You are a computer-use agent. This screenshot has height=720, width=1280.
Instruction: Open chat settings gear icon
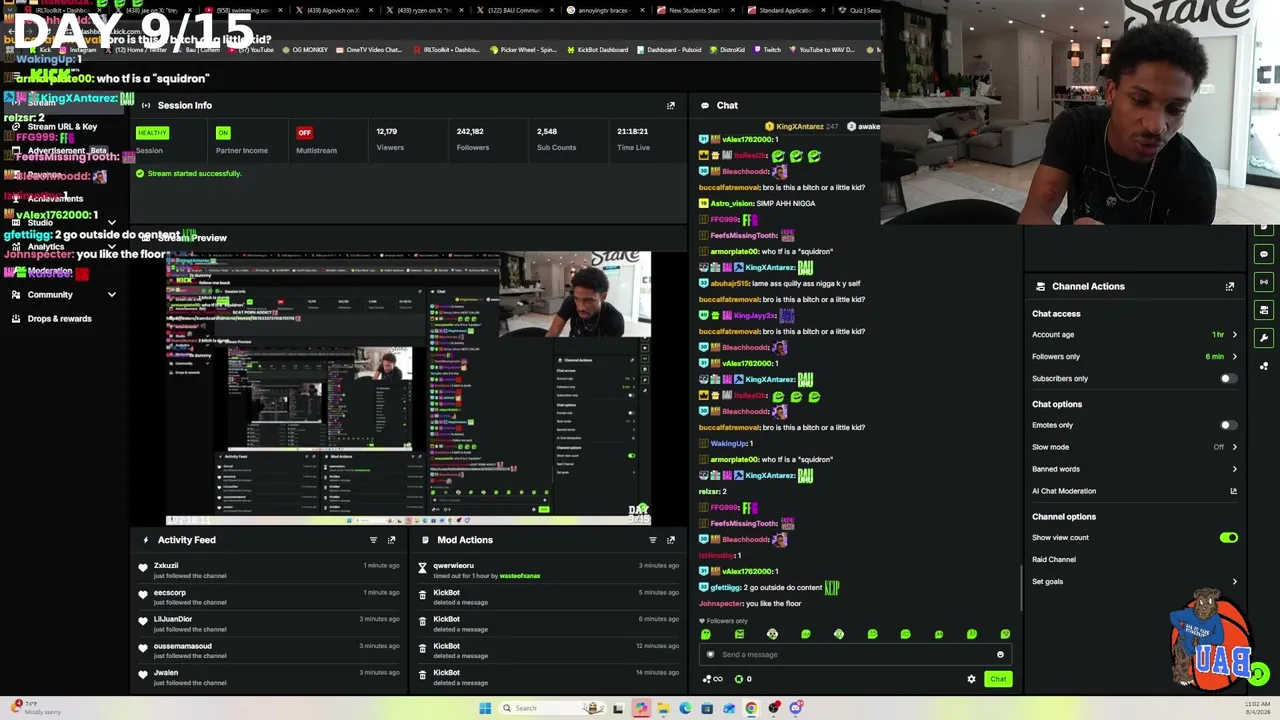[971, 679]
